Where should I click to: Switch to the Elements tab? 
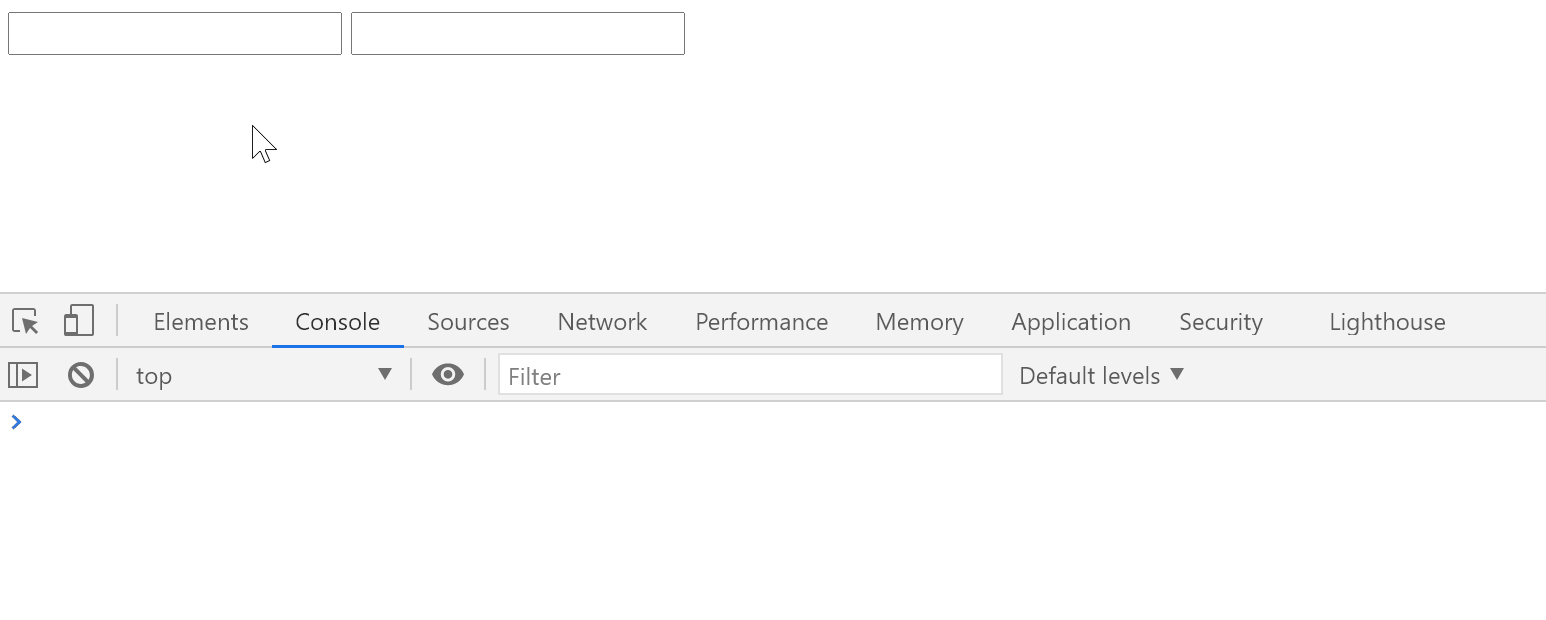(x=201, y=322)
